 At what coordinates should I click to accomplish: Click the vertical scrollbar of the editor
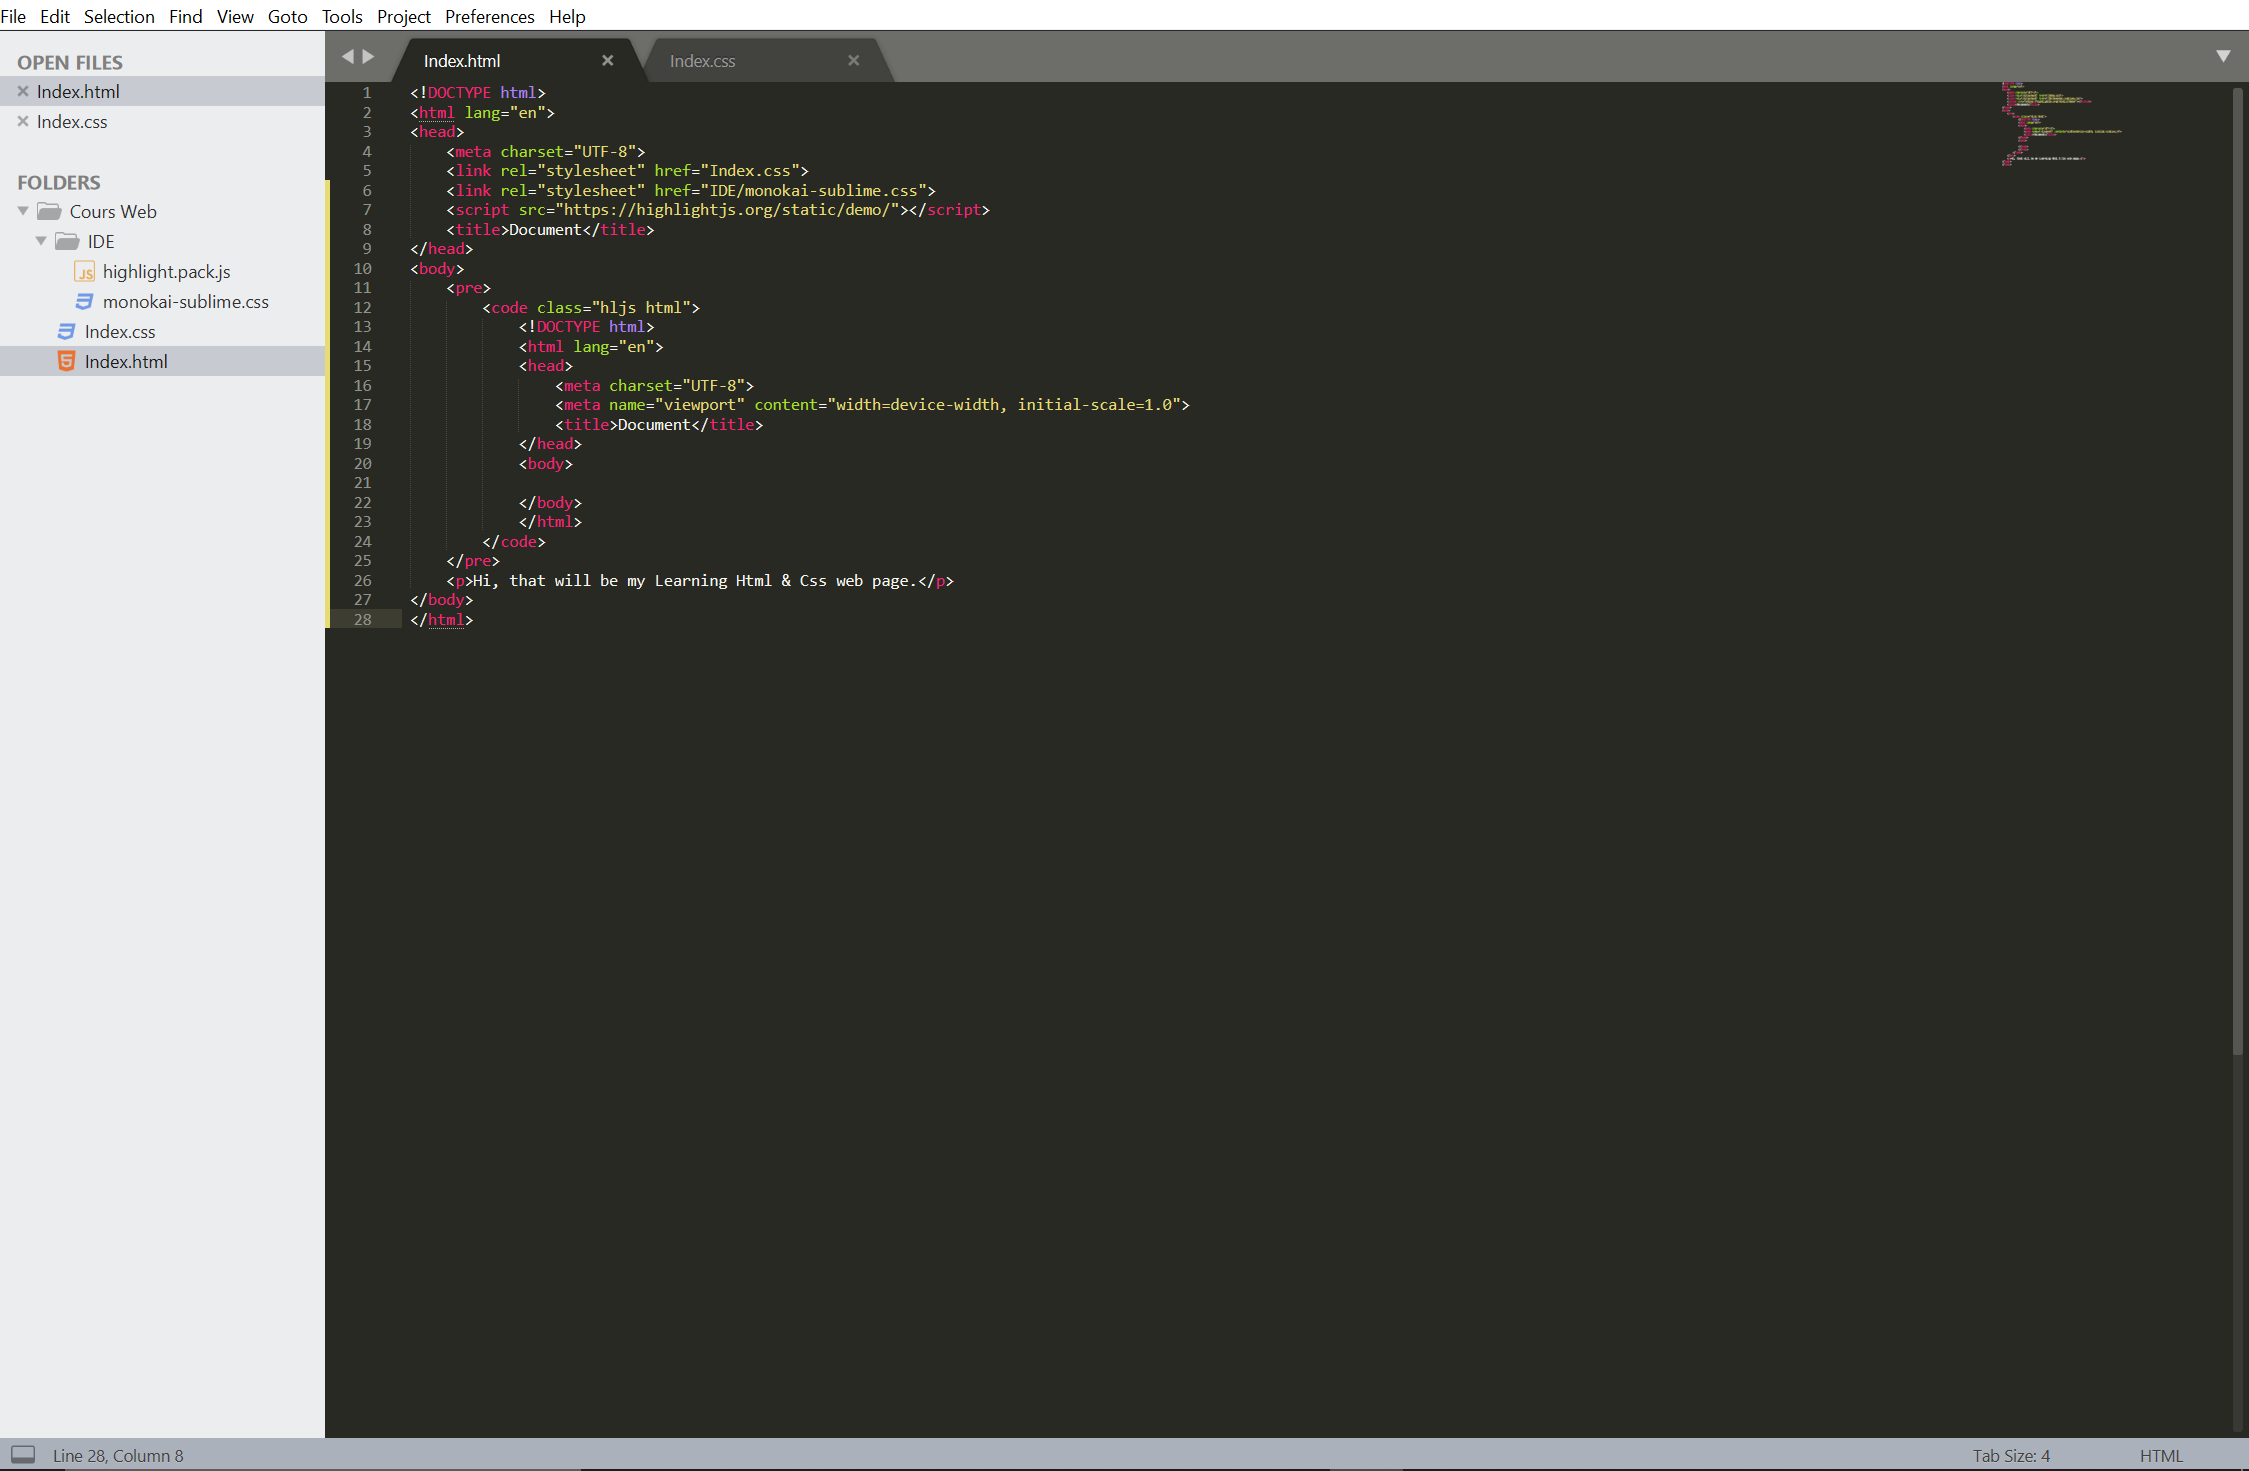(x=2237, y=570)
